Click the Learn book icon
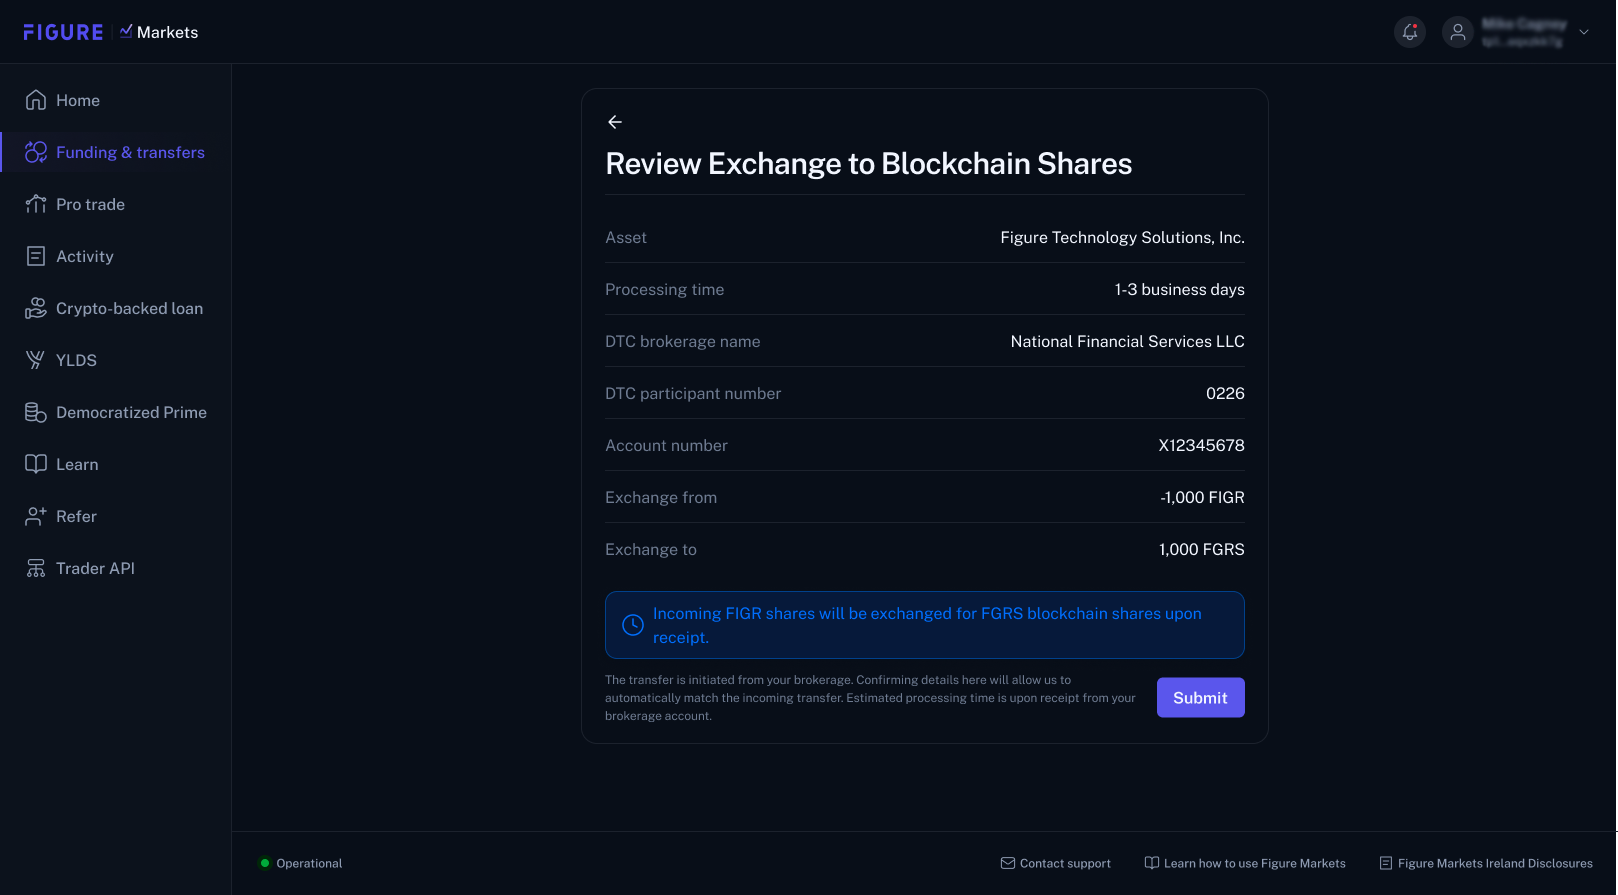This screenshot has height=895, width=1618. 36,464
